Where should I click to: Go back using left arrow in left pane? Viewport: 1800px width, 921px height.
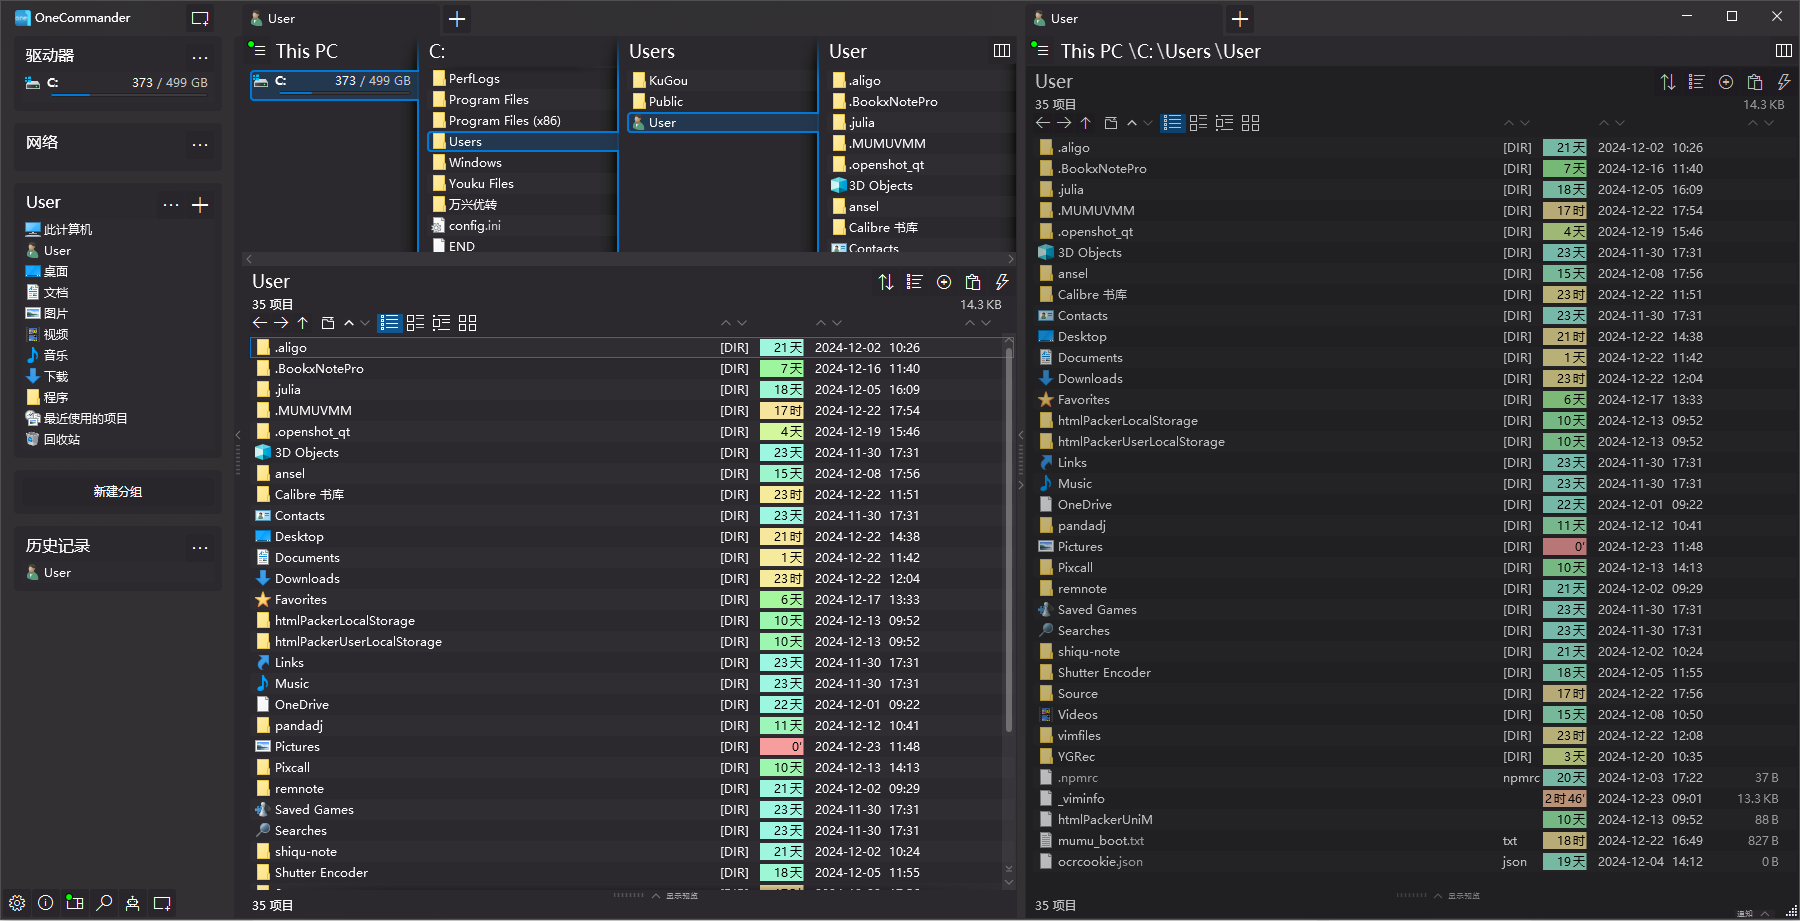[260, 323]
